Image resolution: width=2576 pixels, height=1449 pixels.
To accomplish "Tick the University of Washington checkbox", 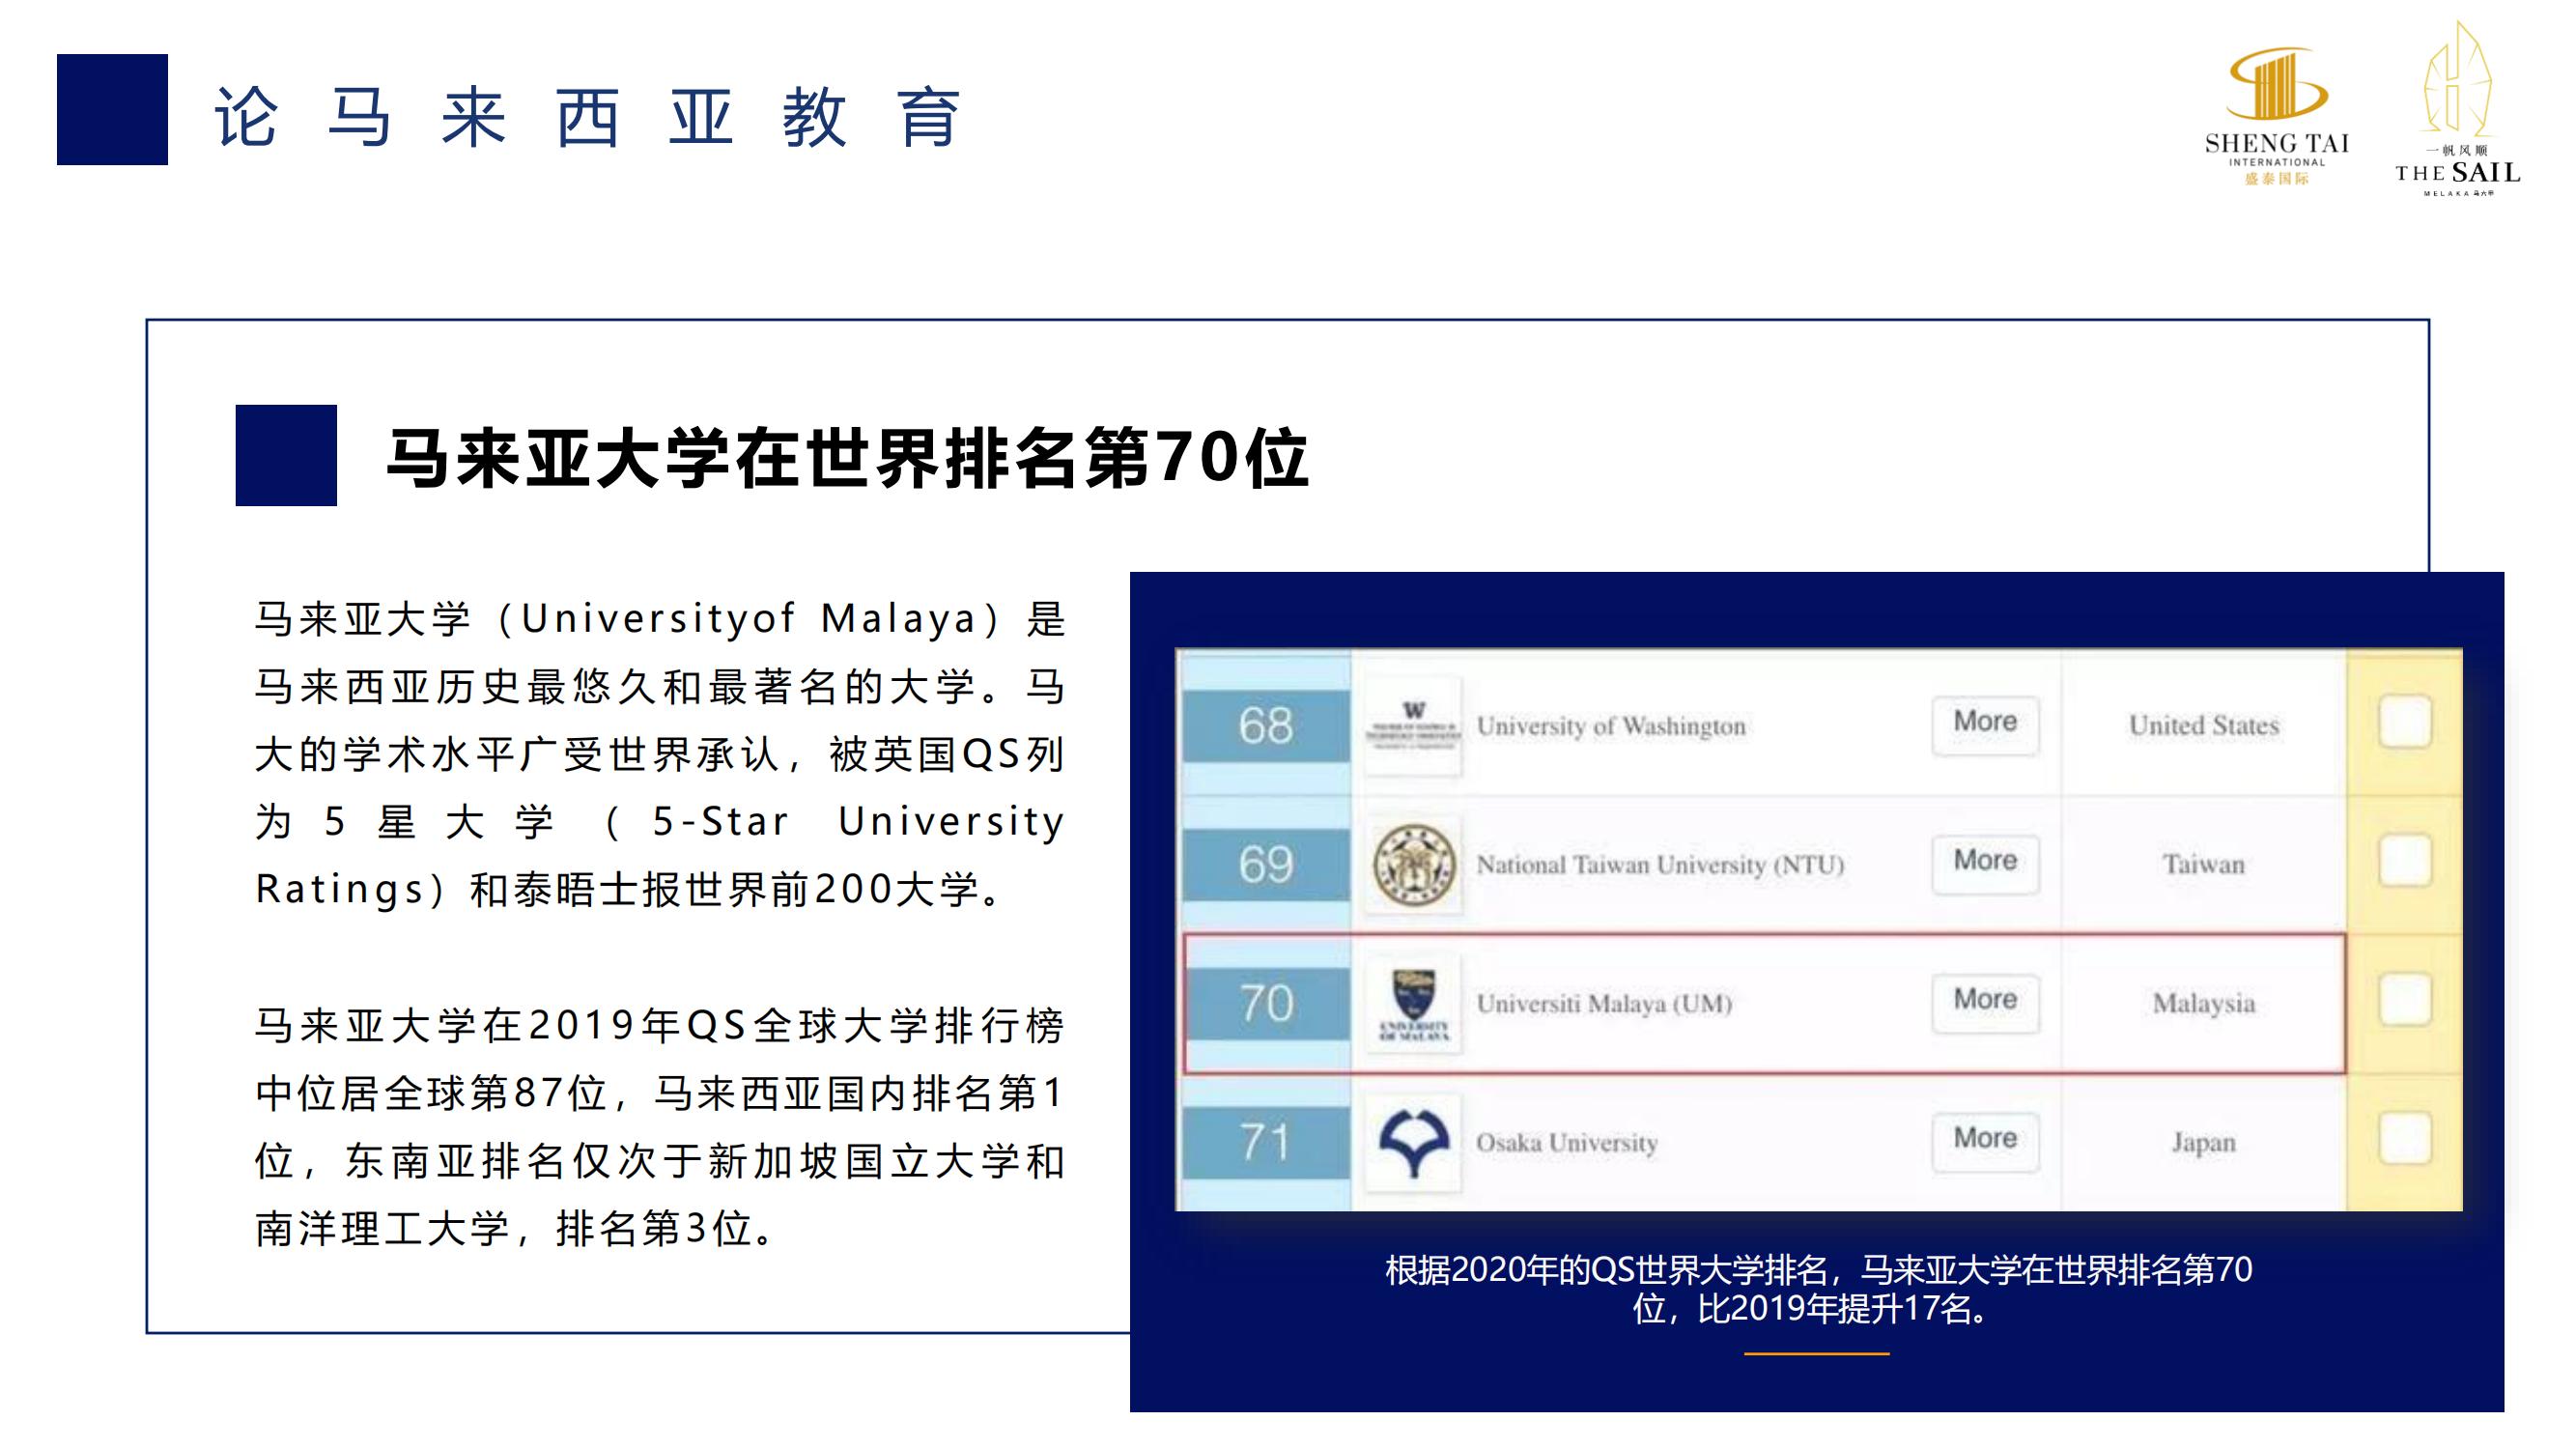I will click(x=2404, y=721).
